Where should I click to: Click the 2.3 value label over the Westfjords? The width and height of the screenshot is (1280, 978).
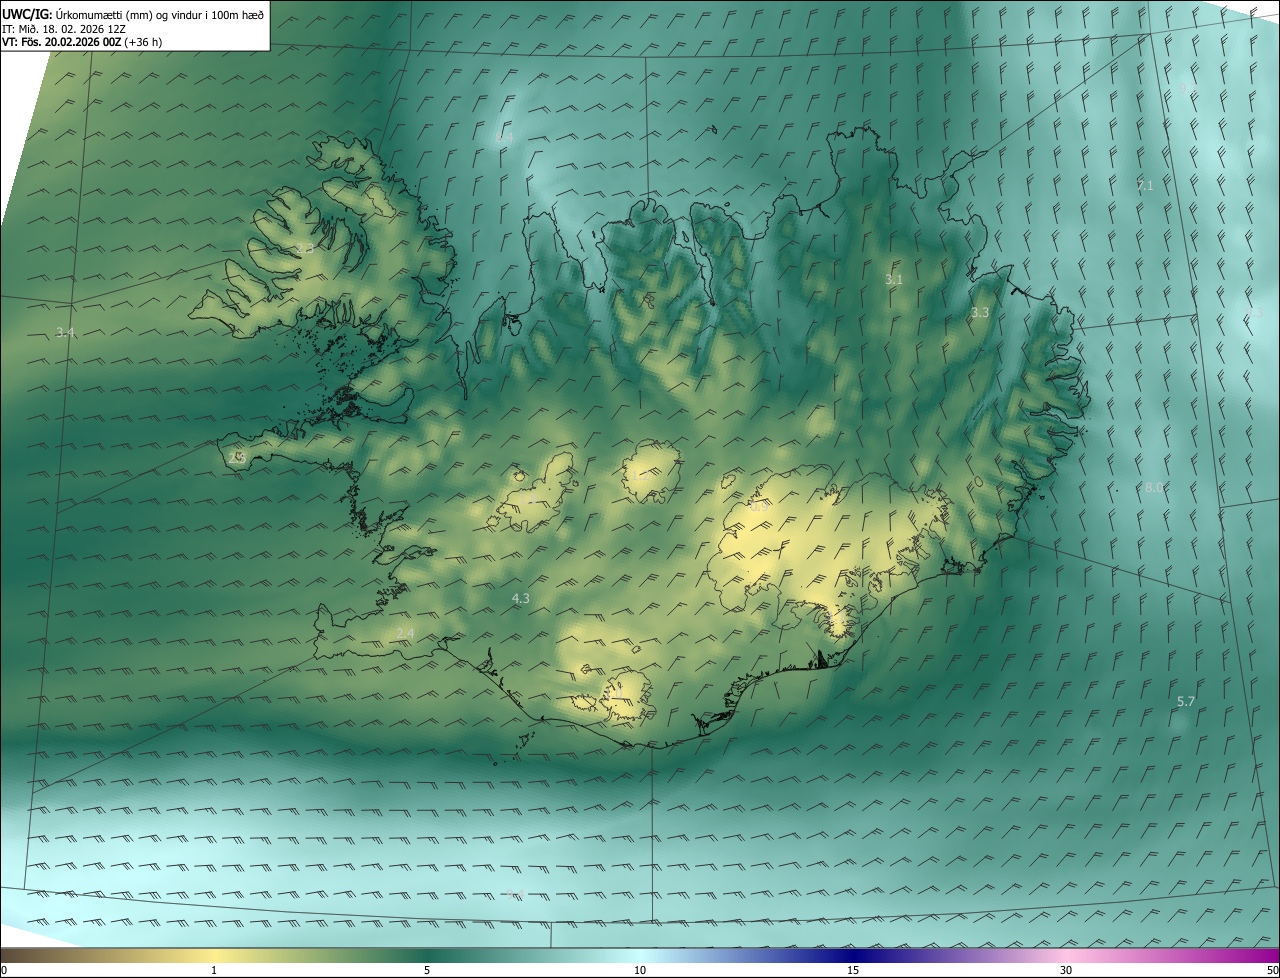tap(304, 248)
